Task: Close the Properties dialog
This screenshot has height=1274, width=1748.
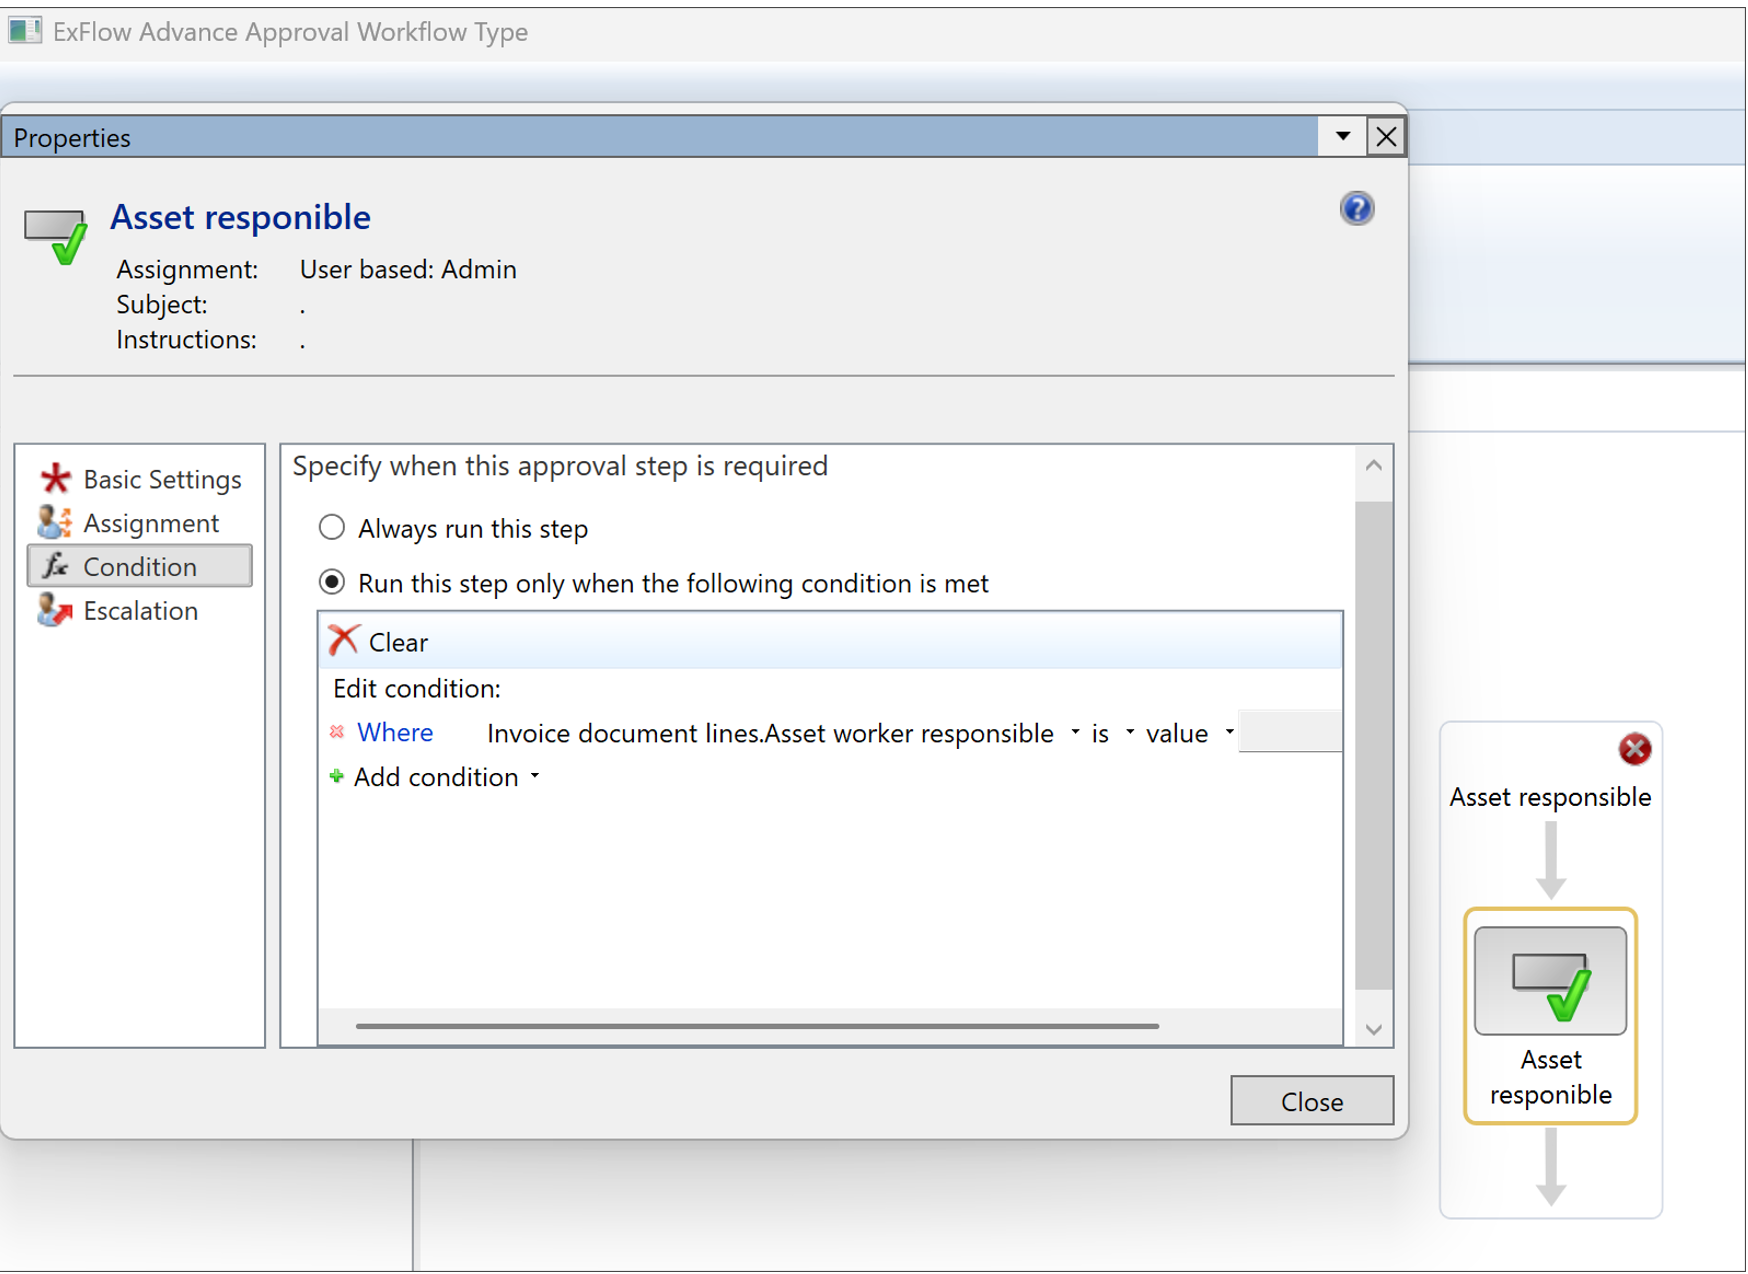Action: click(x=1311, y=1101)
